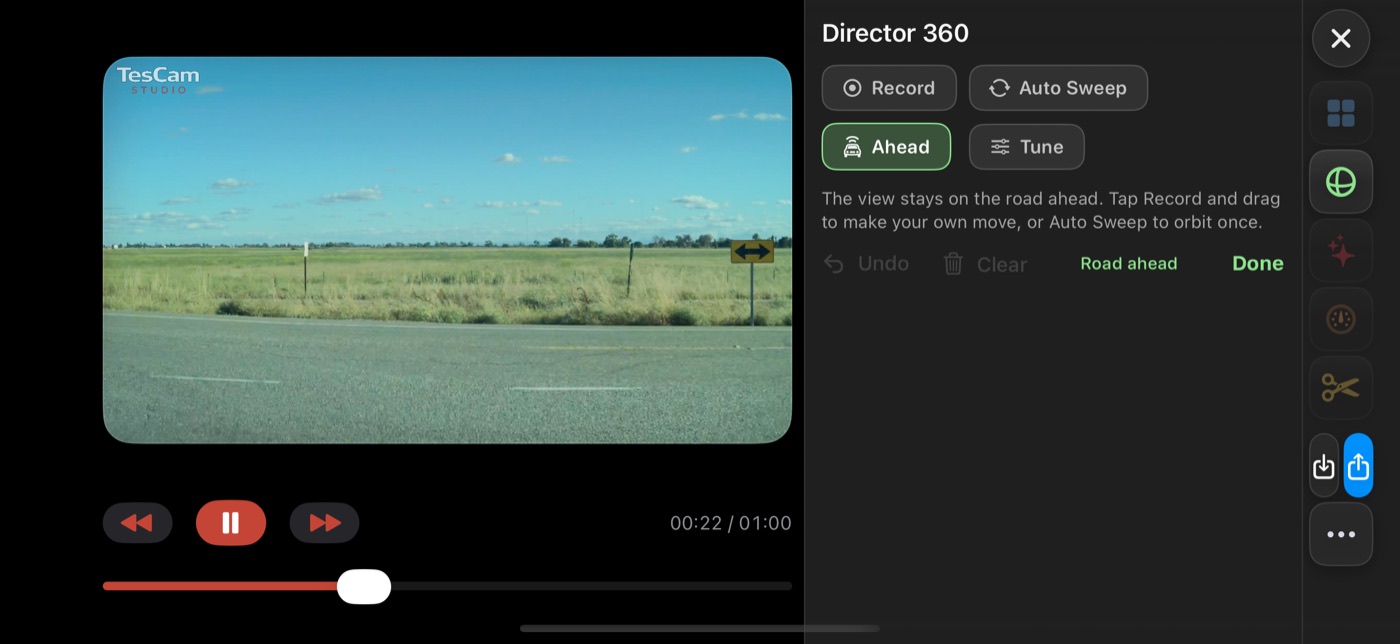Close the Director 360 panel
Image resolution: width=1400 pixels, height=644 pixels.
(x=1341, y=39)
